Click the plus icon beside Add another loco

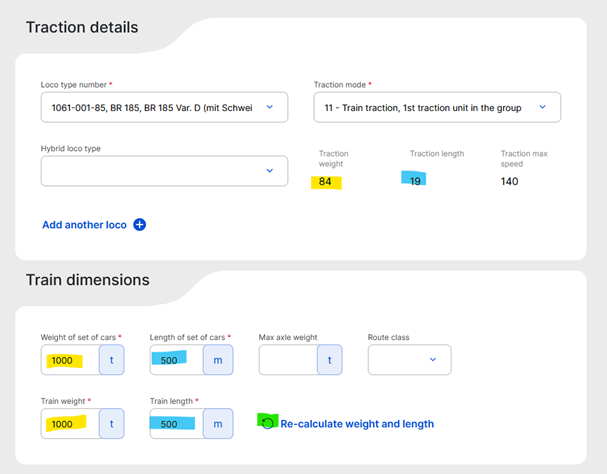[x=139, y=225]
